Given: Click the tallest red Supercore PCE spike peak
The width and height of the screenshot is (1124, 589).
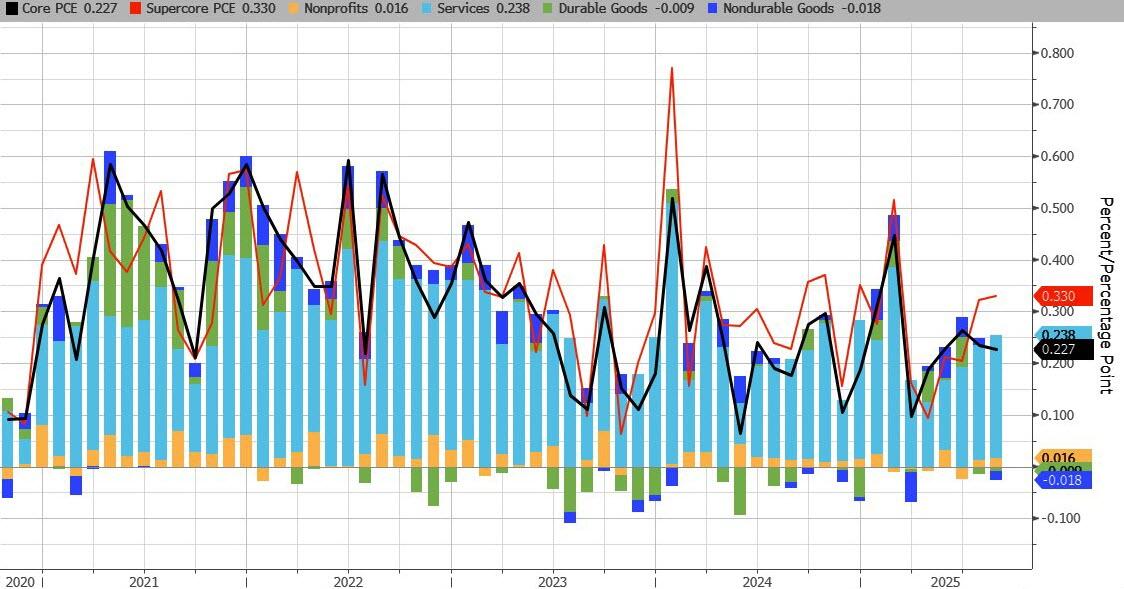Looking at the screenshot, I should (671, 68).
